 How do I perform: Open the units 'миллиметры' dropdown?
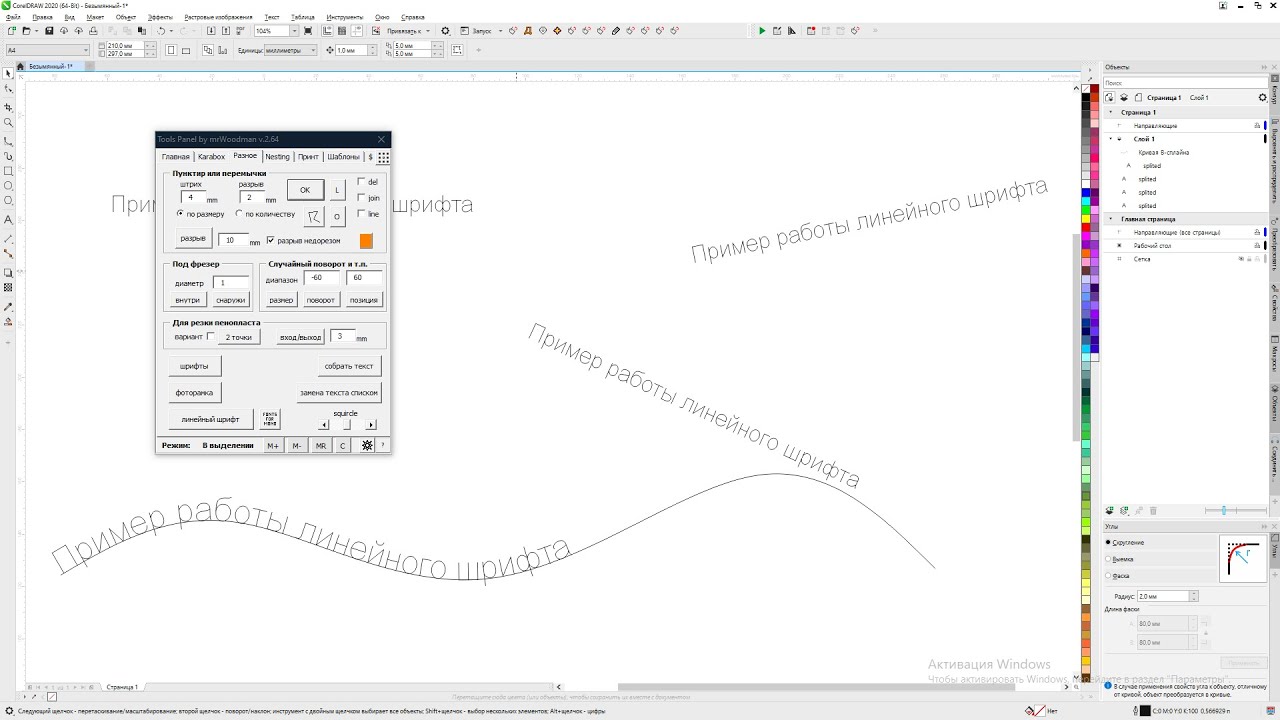point(313,50)
